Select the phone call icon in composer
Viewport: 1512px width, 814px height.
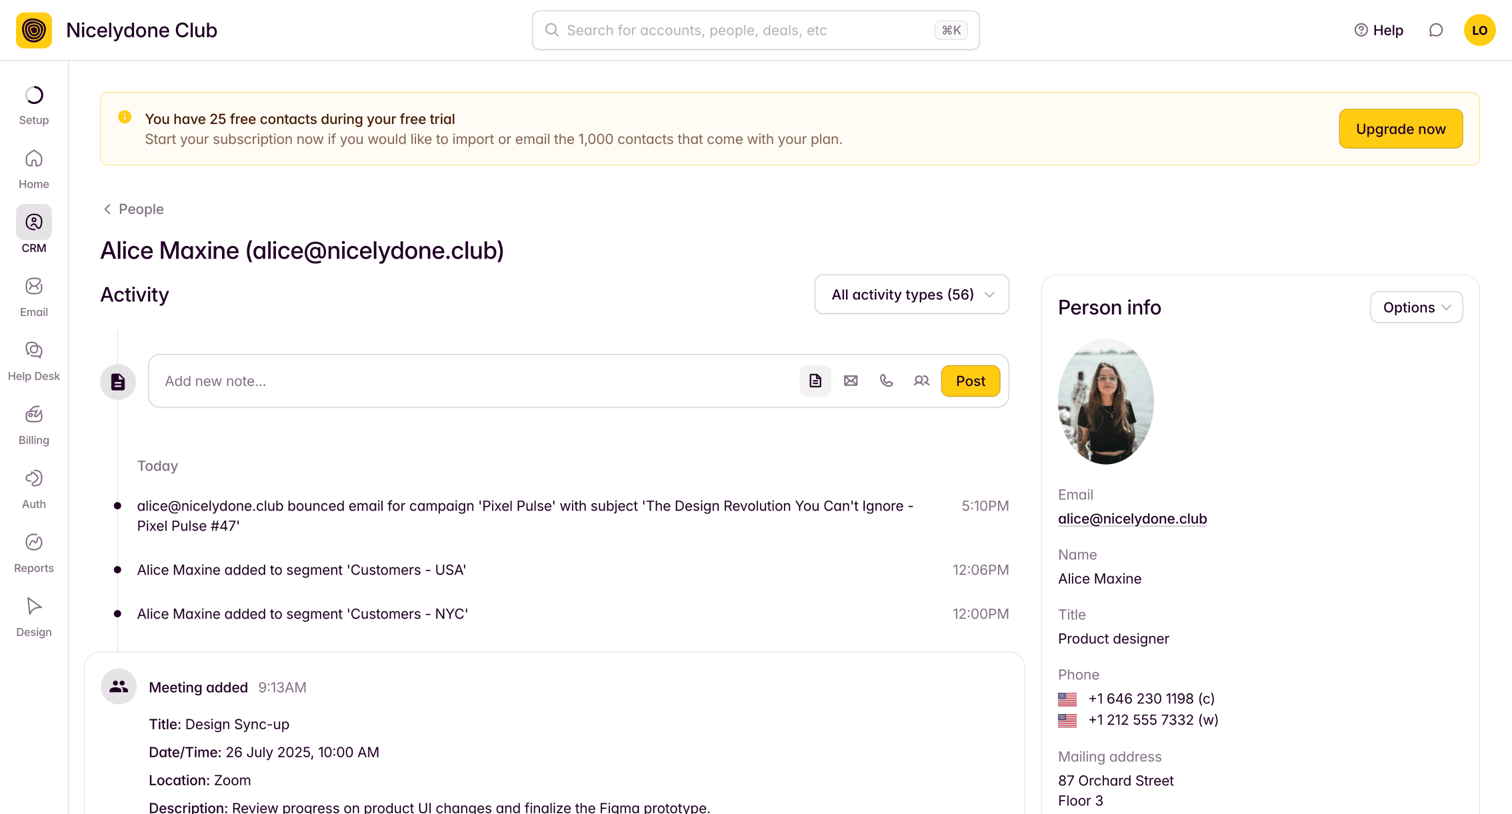coord(886,381)
